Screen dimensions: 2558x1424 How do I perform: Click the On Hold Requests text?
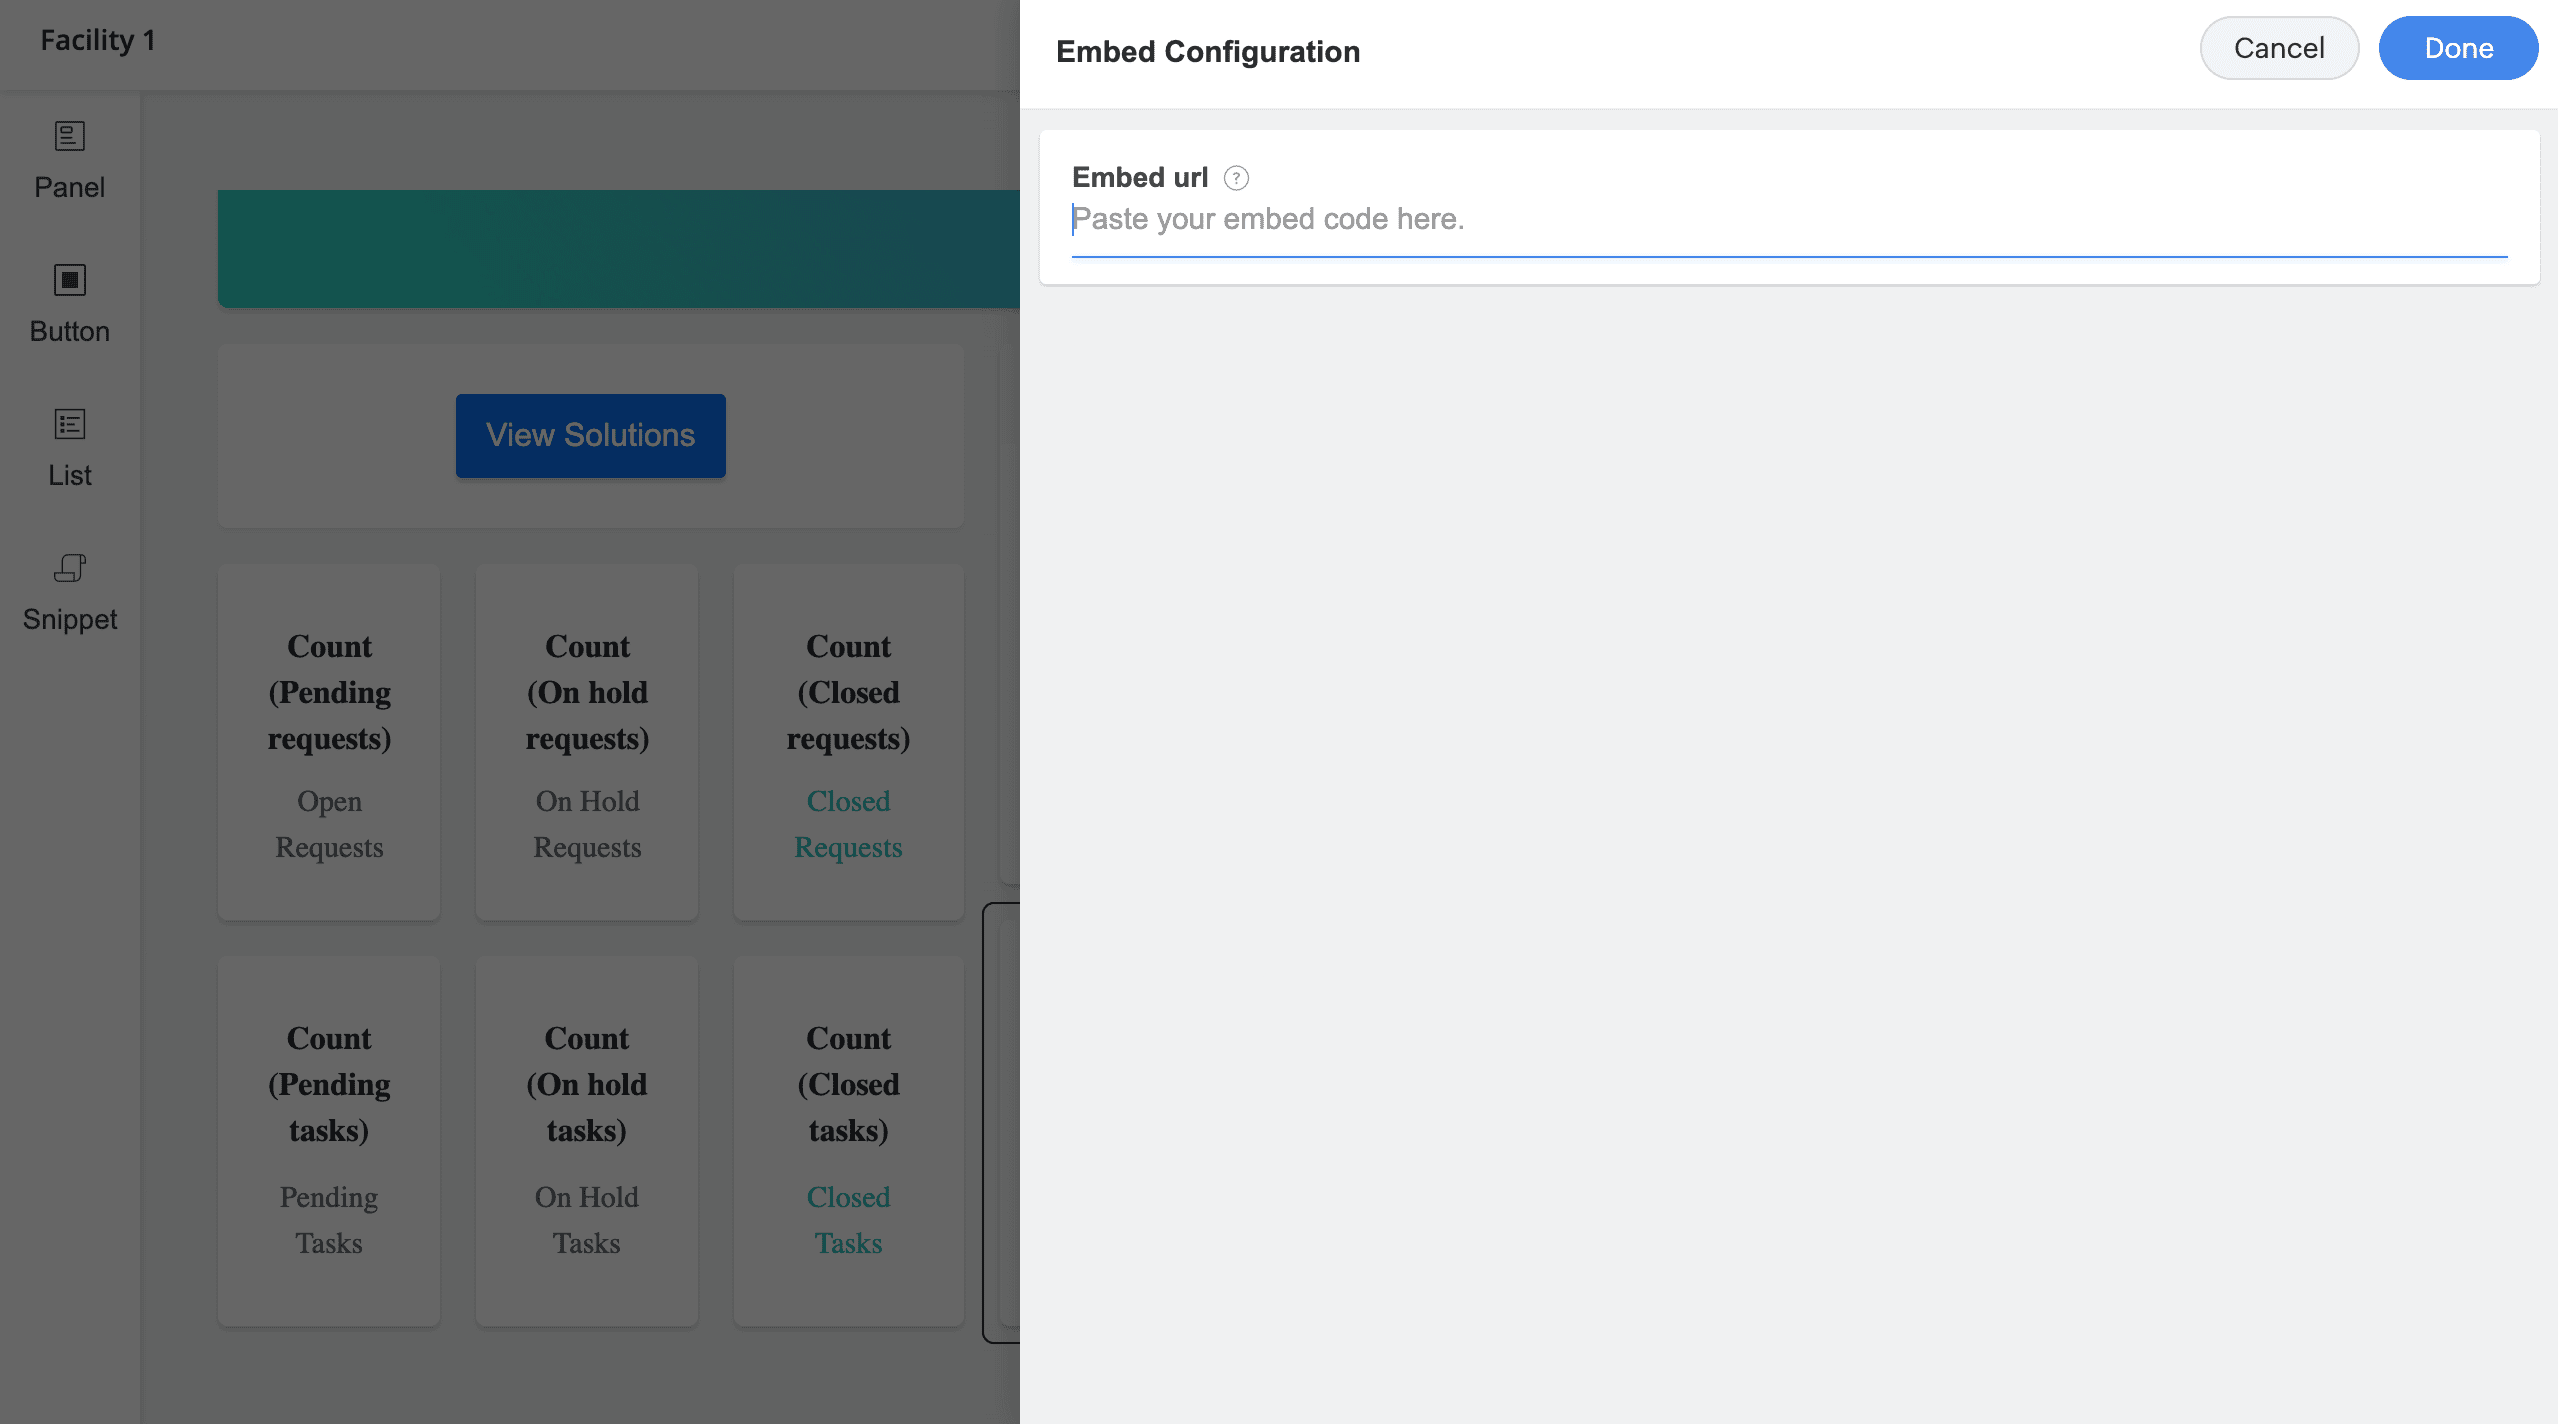587,824
